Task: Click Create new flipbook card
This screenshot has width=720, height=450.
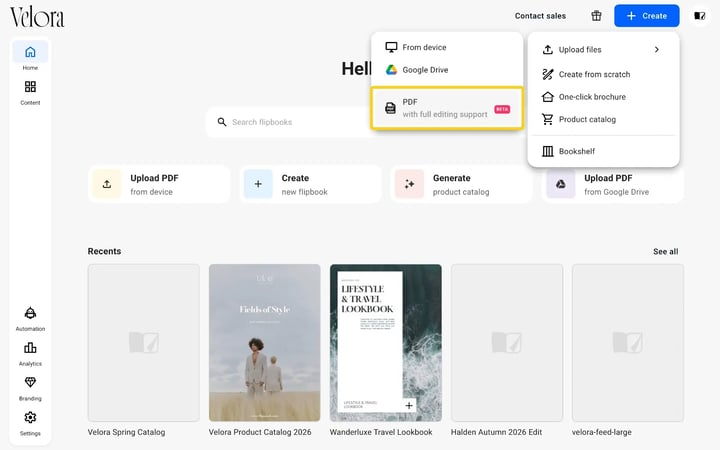Action: 310,184
